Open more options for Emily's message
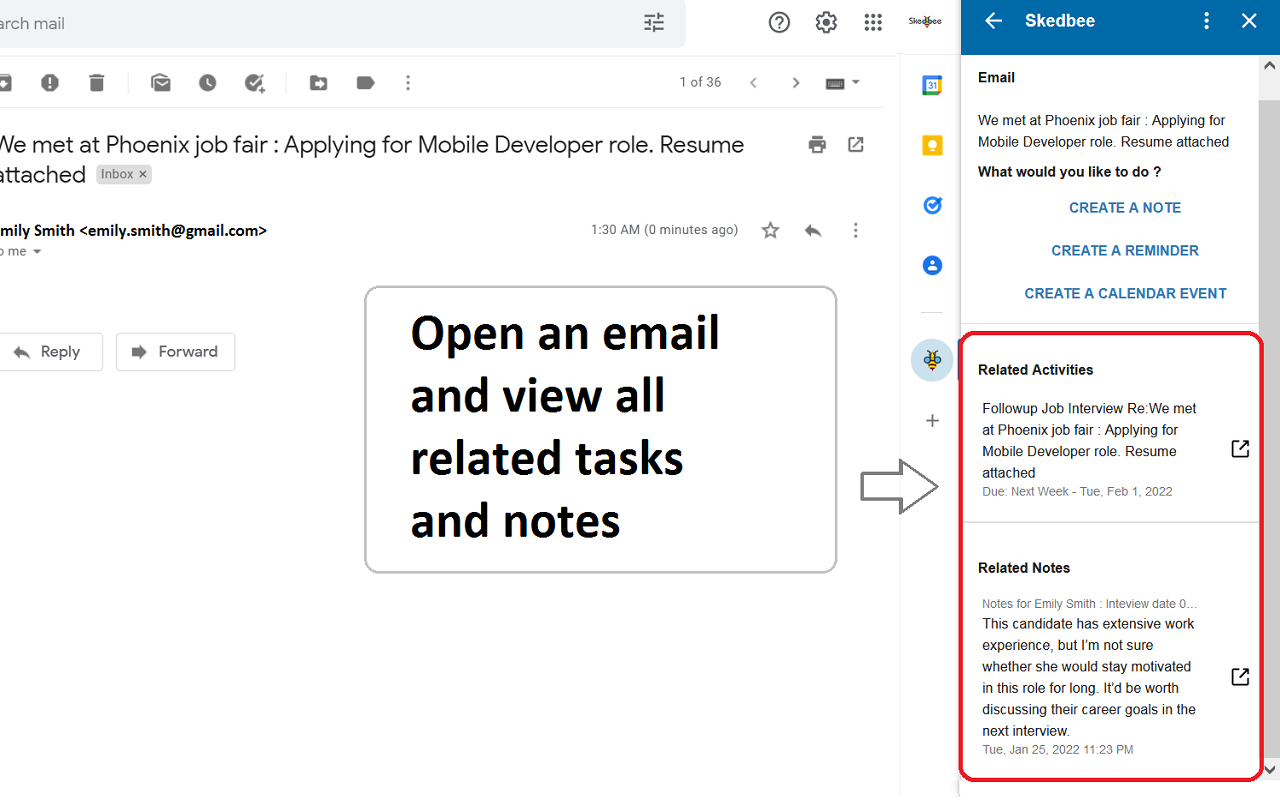 (x=855, y=231)
